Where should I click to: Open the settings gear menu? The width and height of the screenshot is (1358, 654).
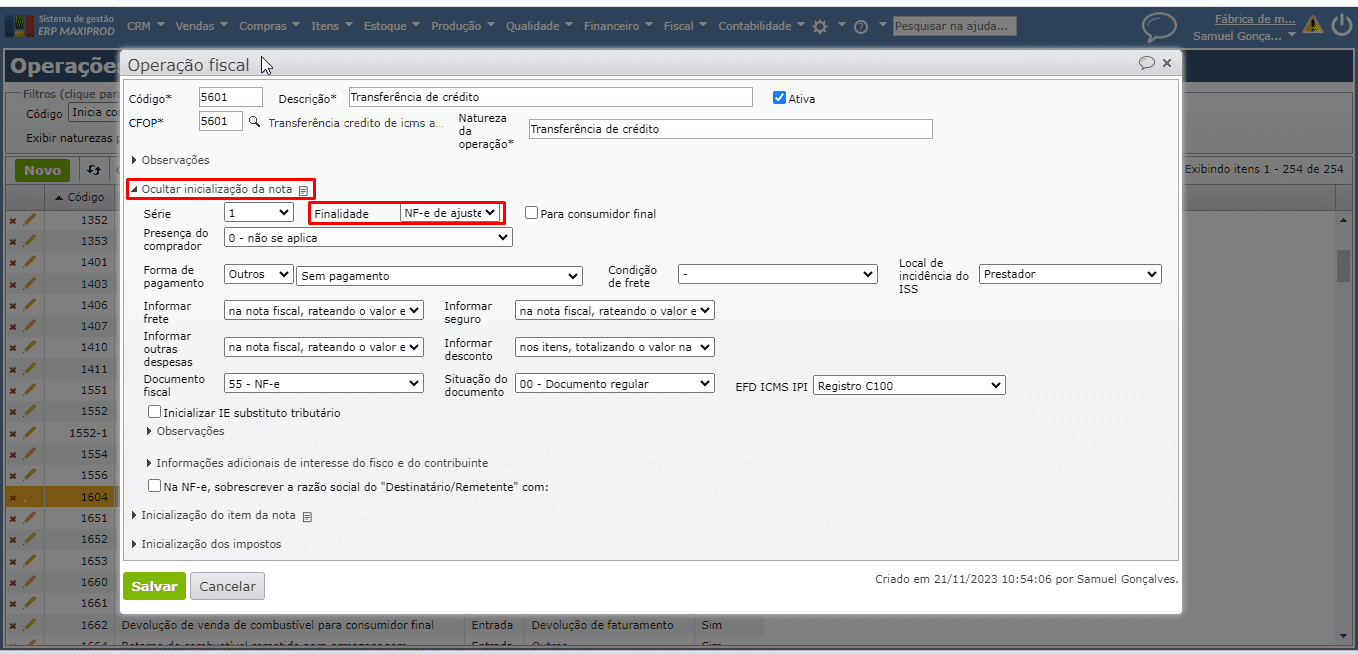click(x=820, y=27)
